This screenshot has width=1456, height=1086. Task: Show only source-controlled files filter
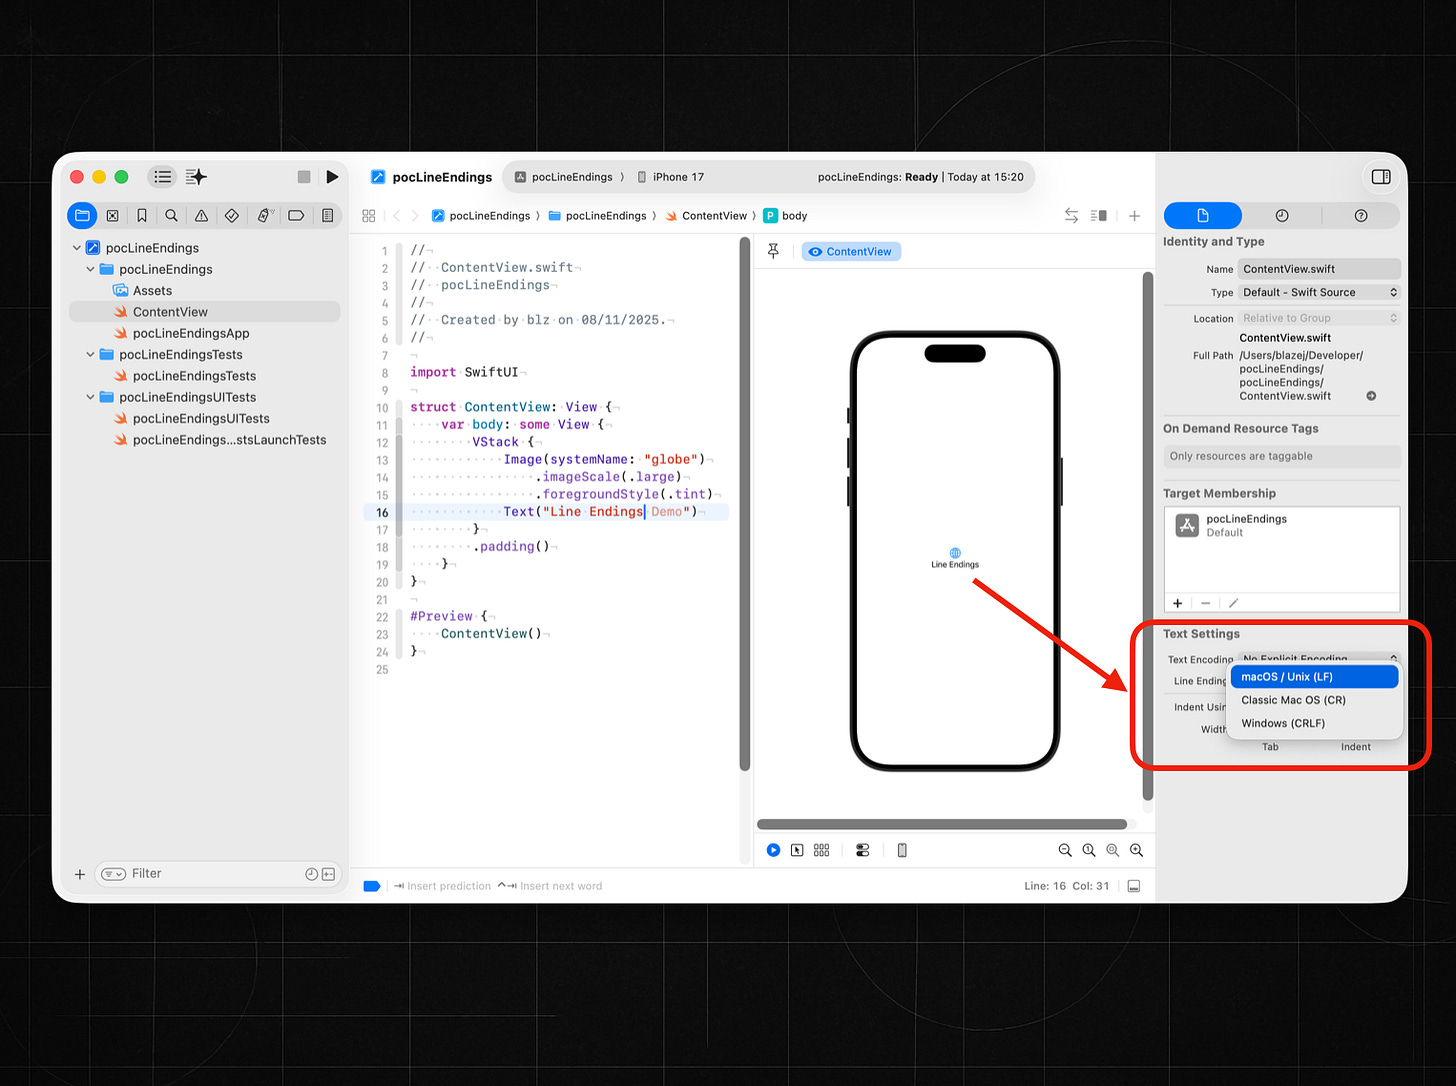328,874
